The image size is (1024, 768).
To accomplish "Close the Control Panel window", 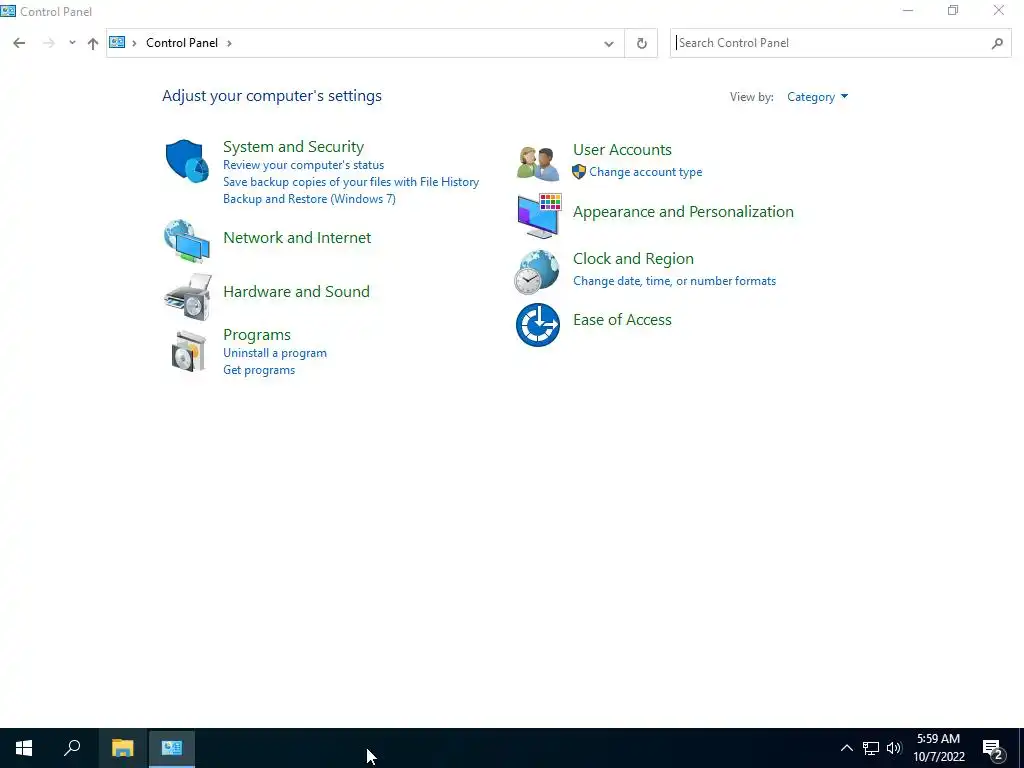I will pyautogui.click(x=999, y=10).
